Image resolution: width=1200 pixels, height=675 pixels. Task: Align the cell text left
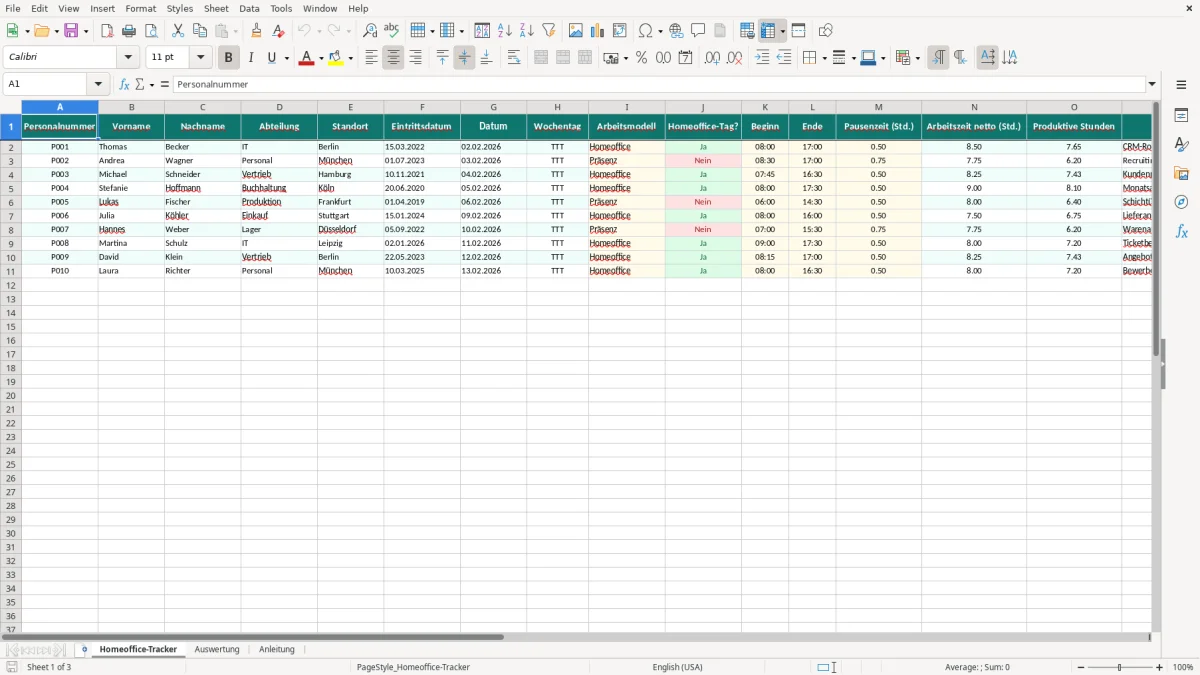[x=371, y=58]
